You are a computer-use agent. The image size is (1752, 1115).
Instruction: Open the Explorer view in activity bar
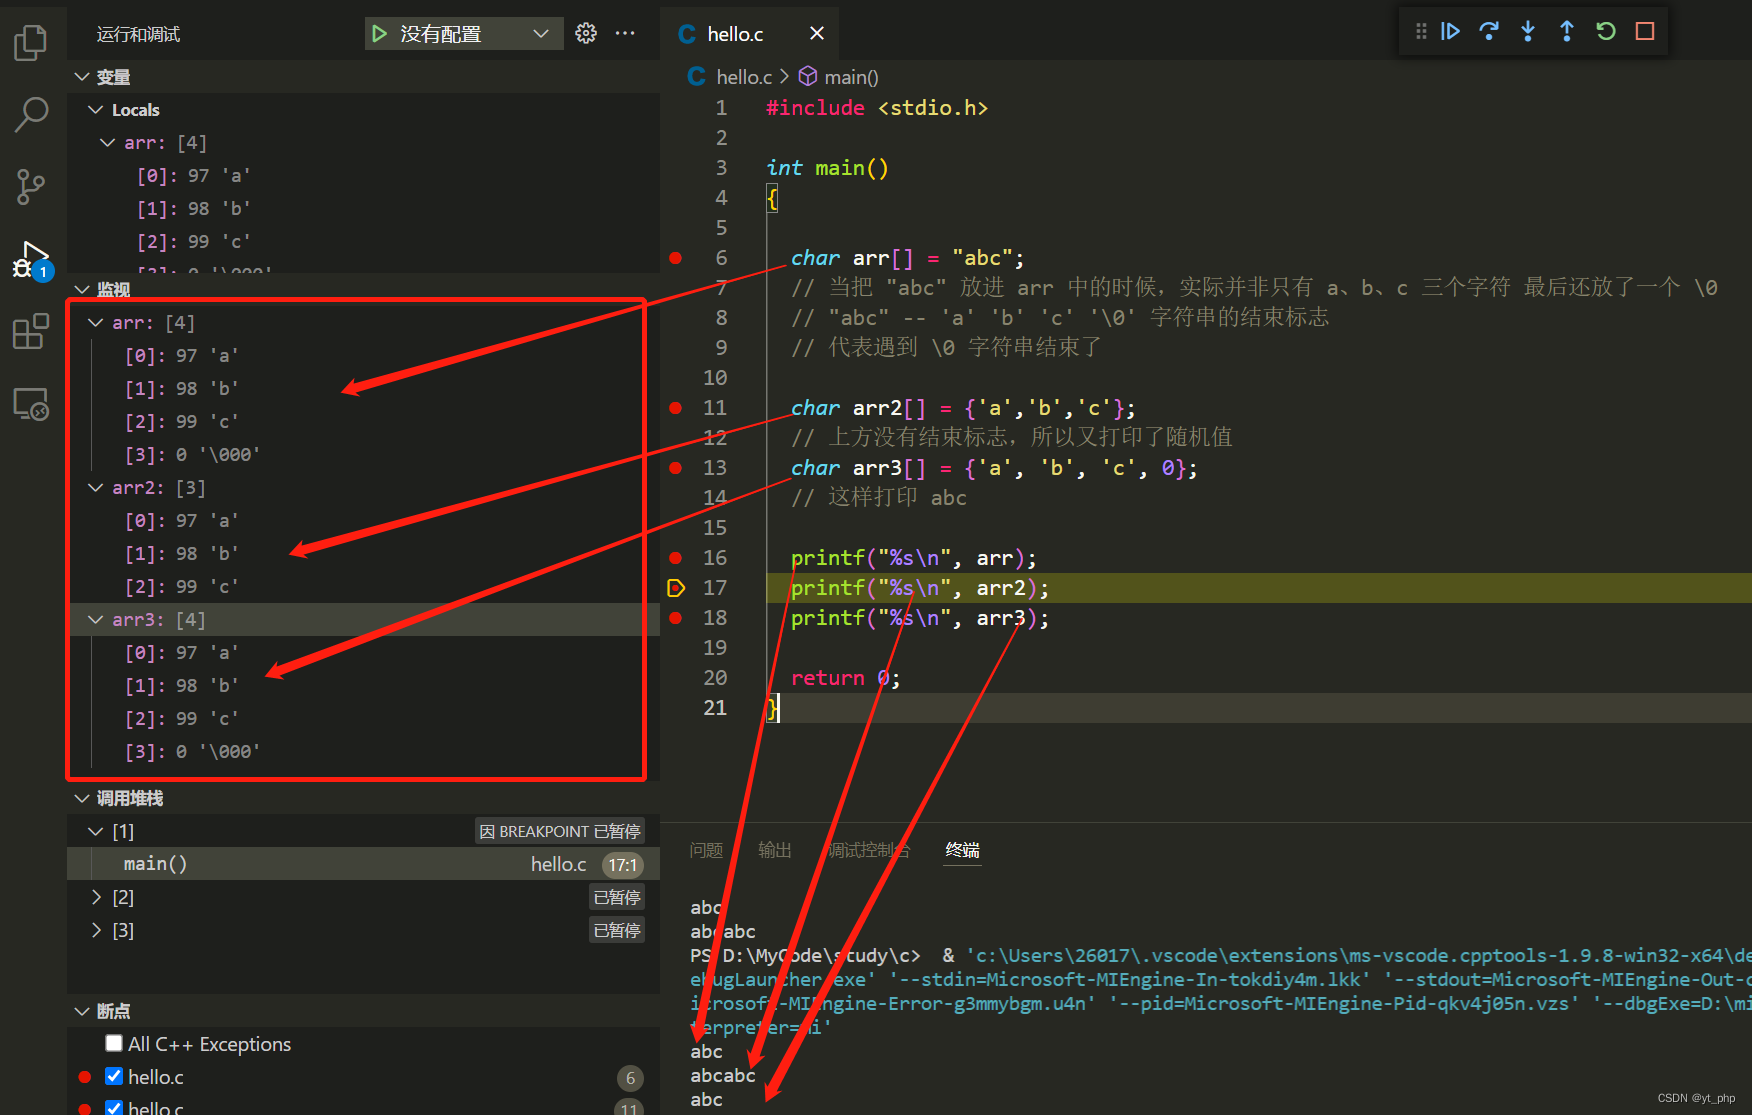[31, 42]
